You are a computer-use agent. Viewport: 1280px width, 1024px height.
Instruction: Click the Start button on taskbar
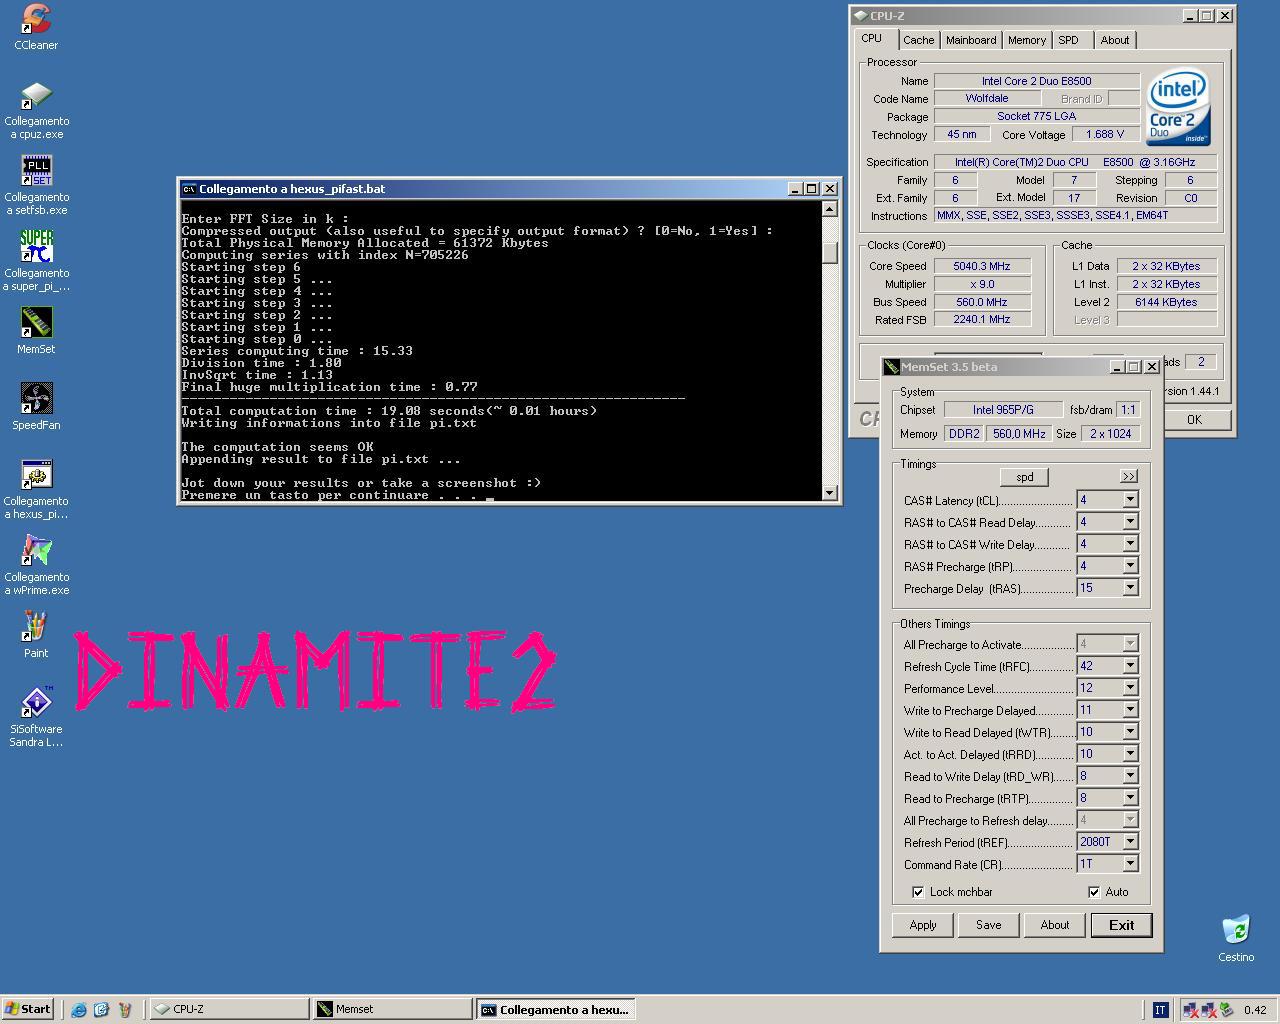(x=28, y=1009)
